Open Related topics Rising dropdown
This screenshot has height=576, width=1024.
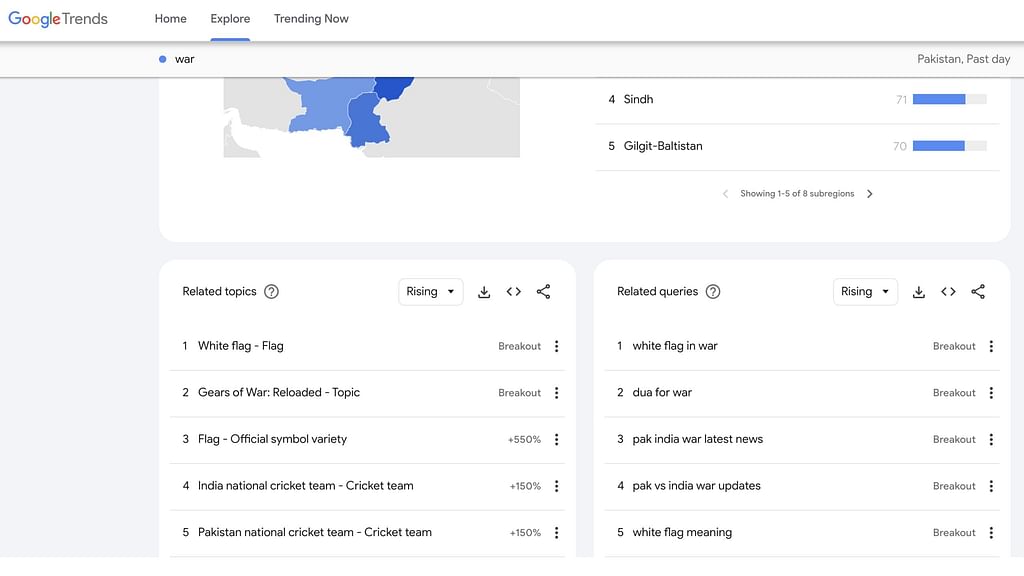tap(430, 292)
